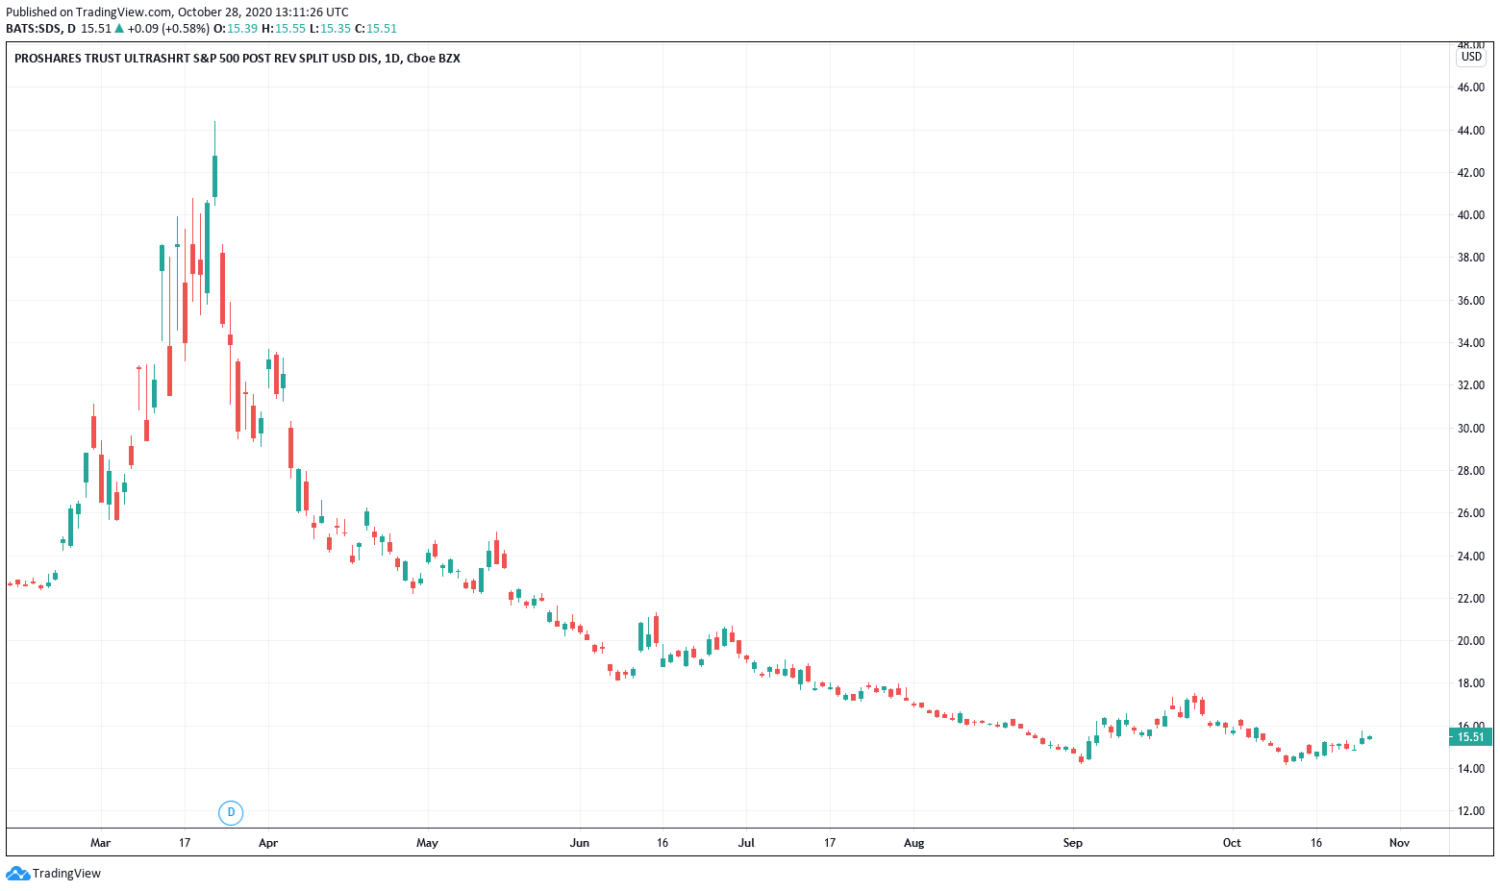1500x891 pixels.
Task: Open the circled D event marker
Action: [231, 813]
